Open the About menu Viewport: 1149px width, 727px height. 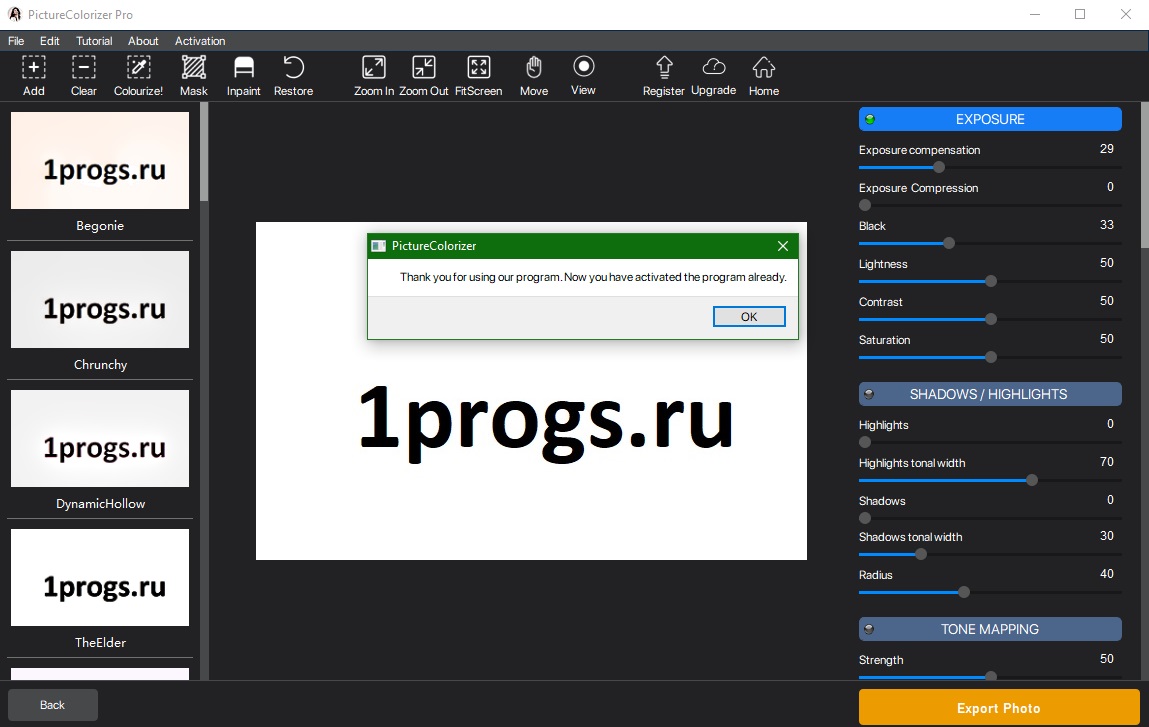click(143, 41)
